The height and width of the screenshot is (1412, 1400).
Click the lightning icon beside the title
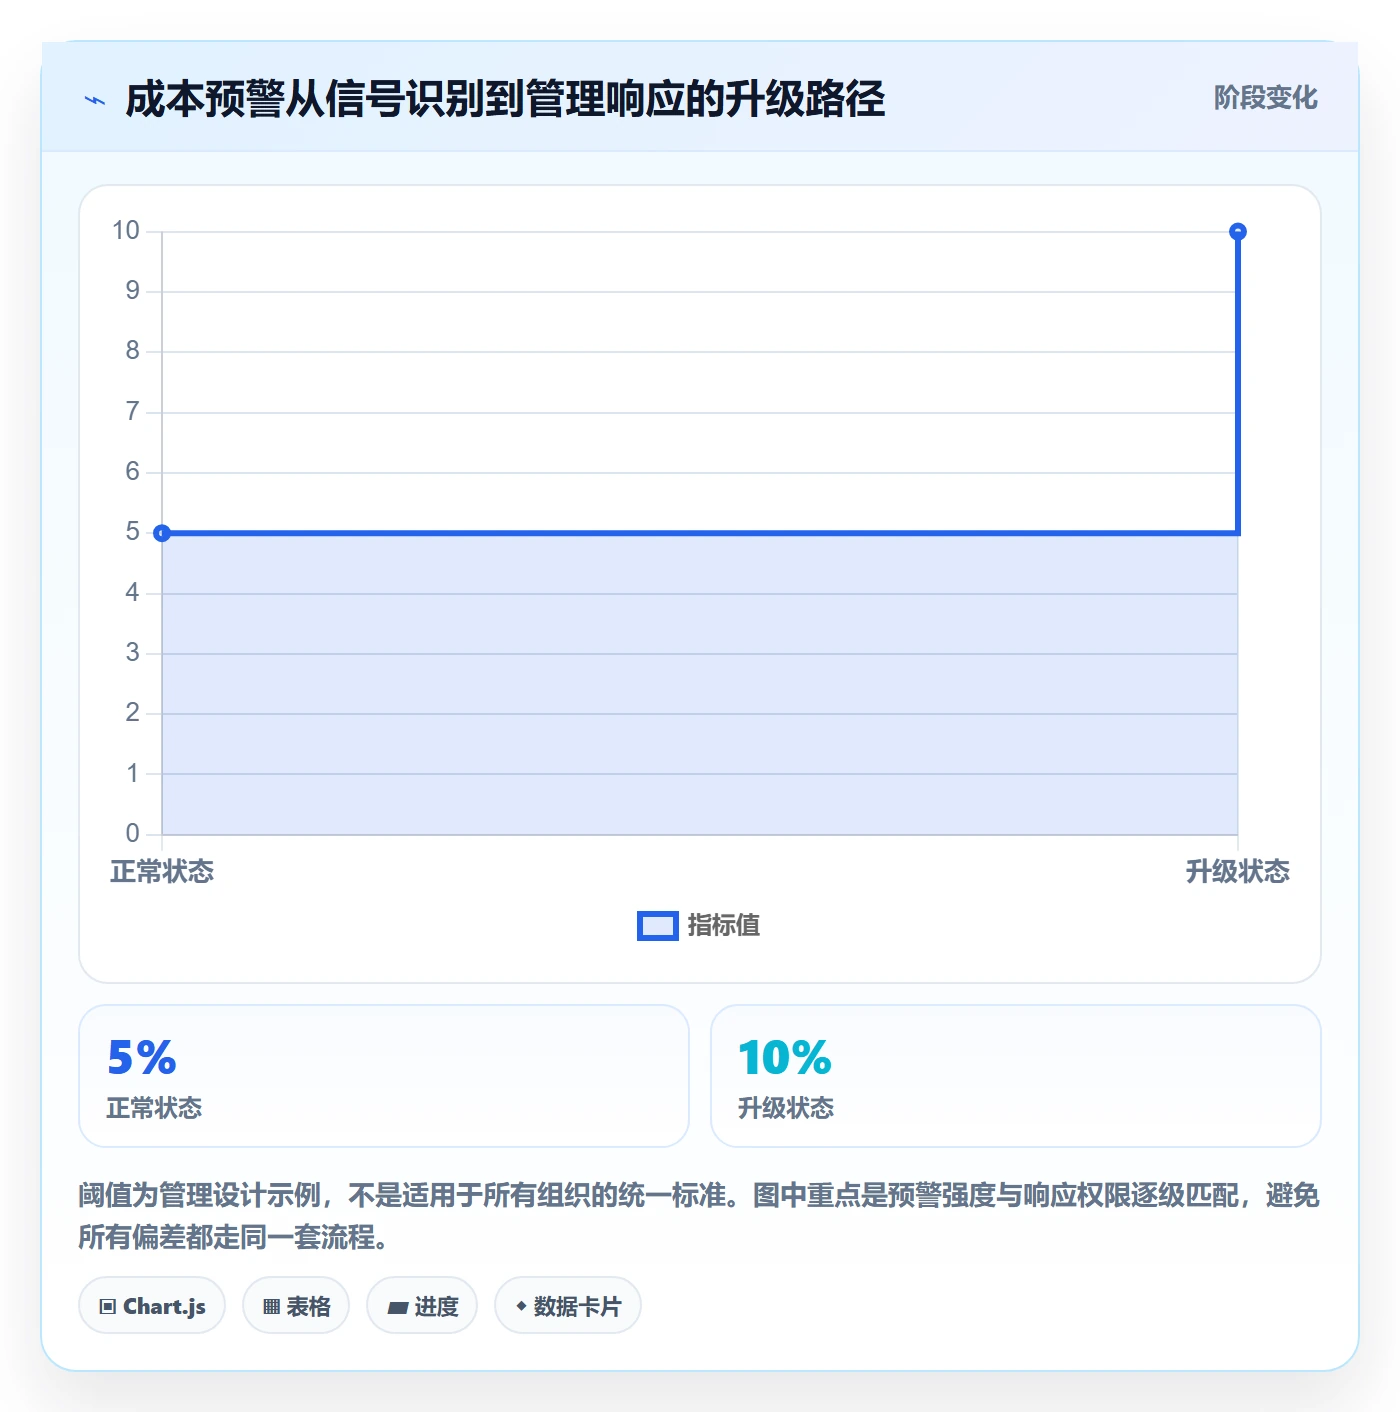click(x=95, y=100)
